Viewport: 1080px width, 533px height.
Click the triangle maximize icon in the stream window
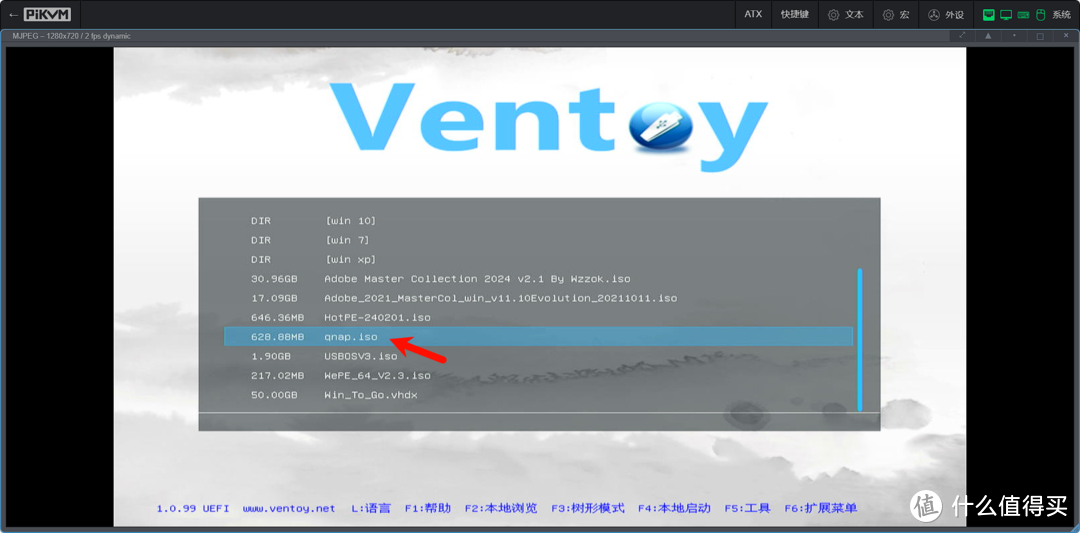point(988,35)
